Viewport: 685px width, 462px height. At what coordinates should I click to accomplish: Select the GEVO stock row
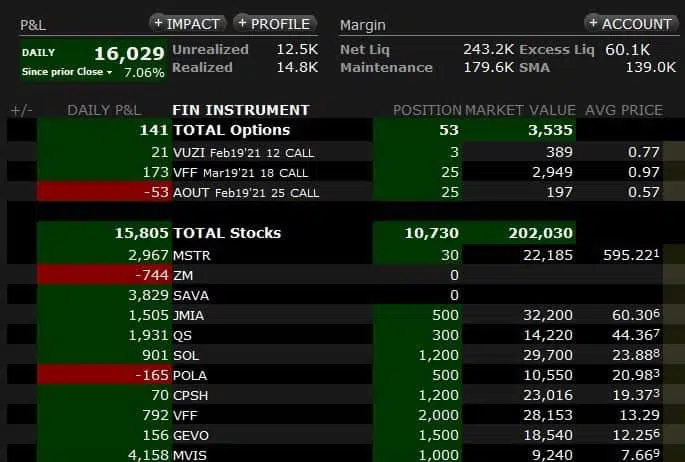tap(346, 435)
